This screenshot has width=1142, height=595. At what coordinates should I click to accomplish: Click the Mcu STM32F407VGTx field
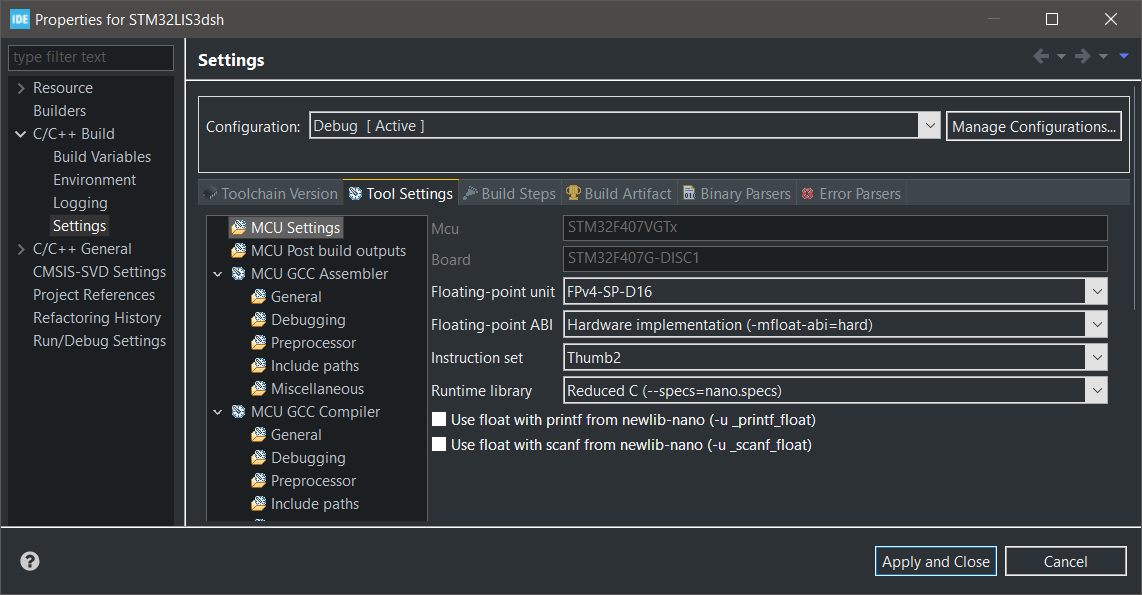[x=835, y=227]
